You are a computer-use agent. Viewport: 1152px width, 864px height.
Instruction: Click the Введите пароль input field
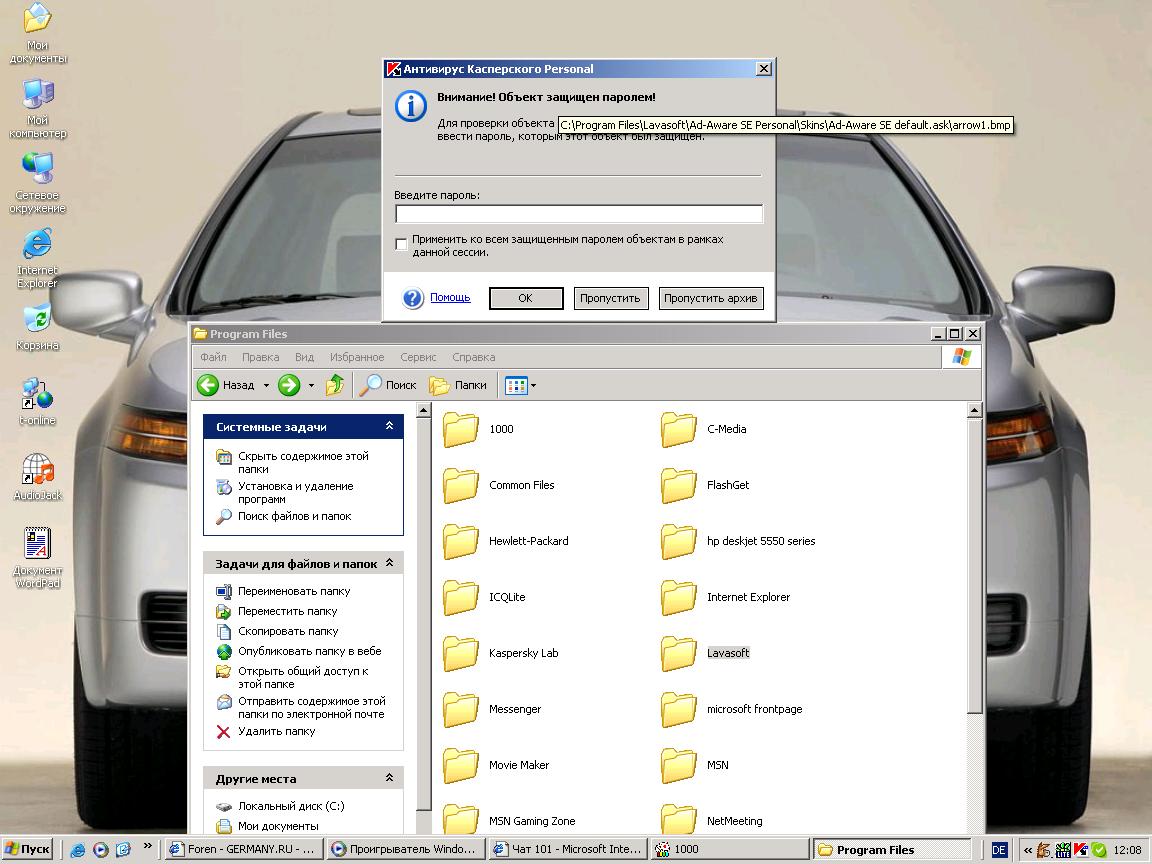click(x=579, y=214)
